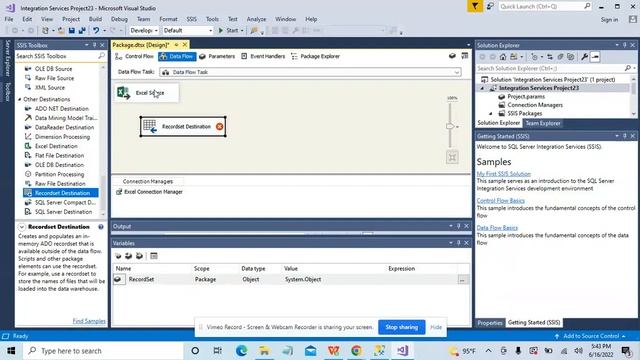Viewport: 640px width, 360px height.
Task: Switch to Control Flow tab
Action: pos(135,56)
